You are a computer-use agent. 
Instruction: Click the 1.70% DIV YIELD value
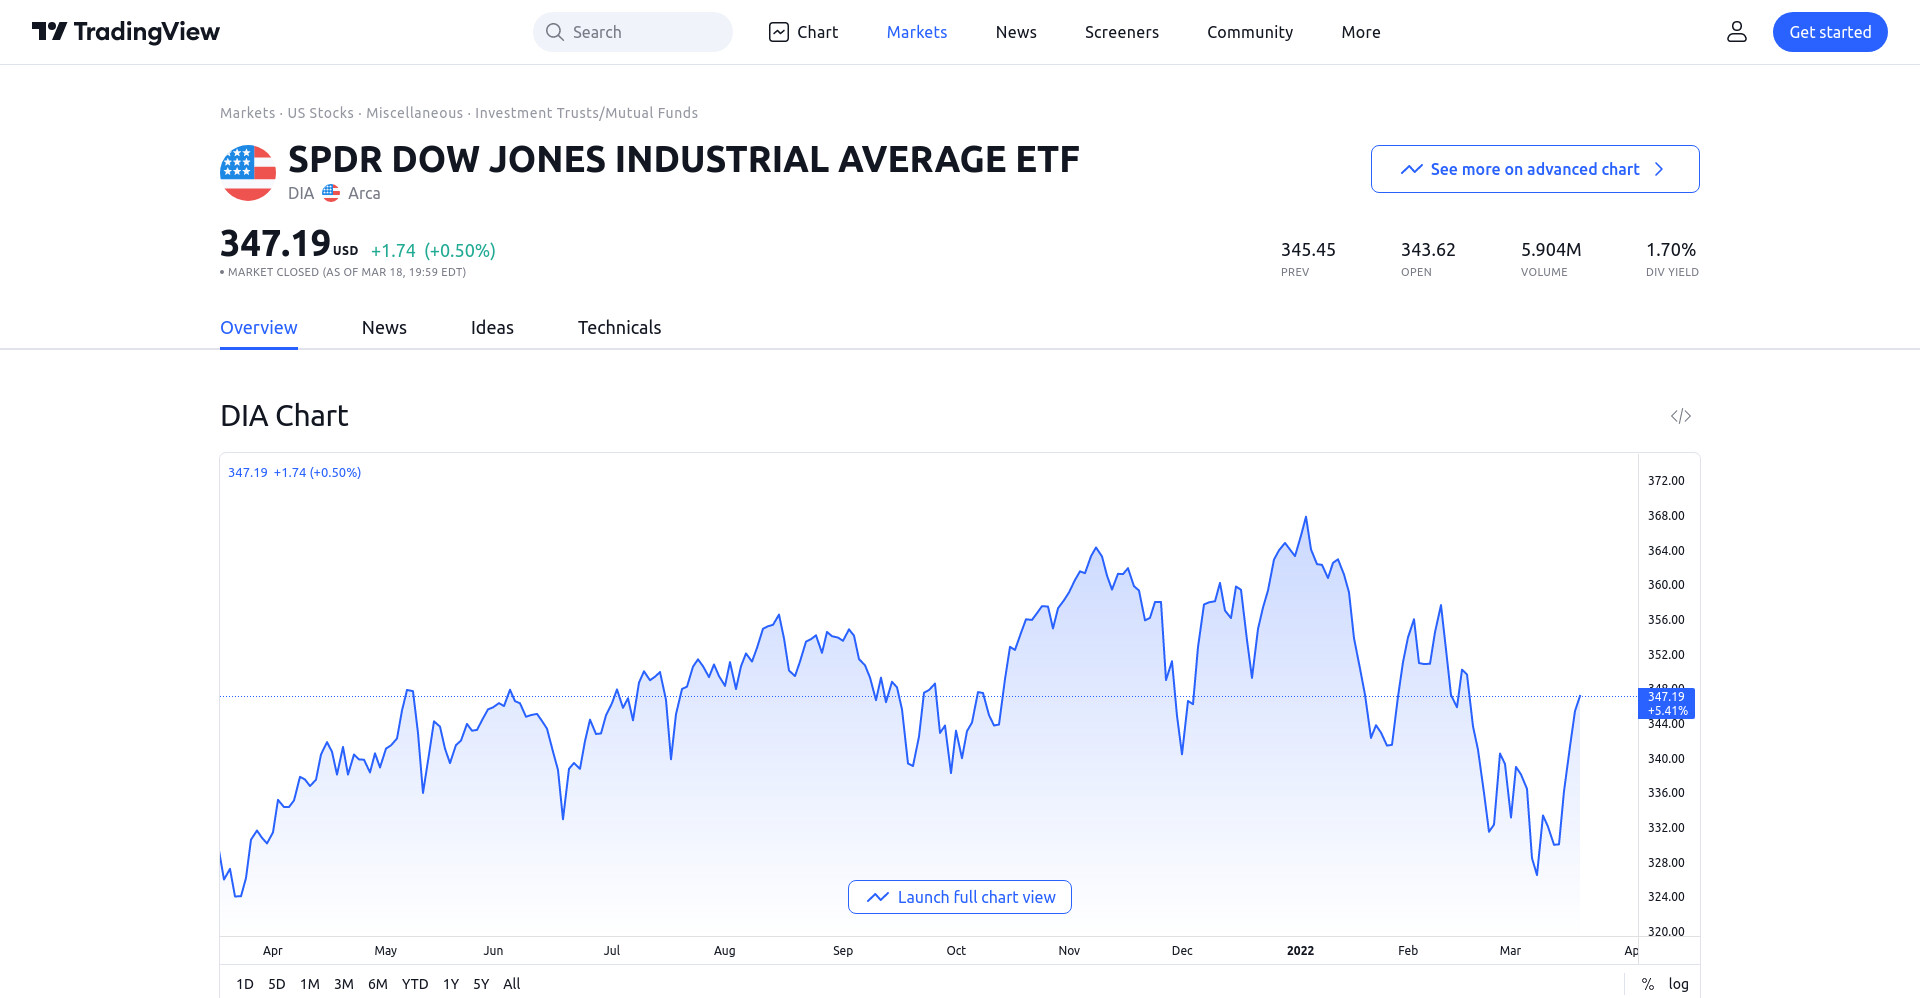[x=1671, y=250]
